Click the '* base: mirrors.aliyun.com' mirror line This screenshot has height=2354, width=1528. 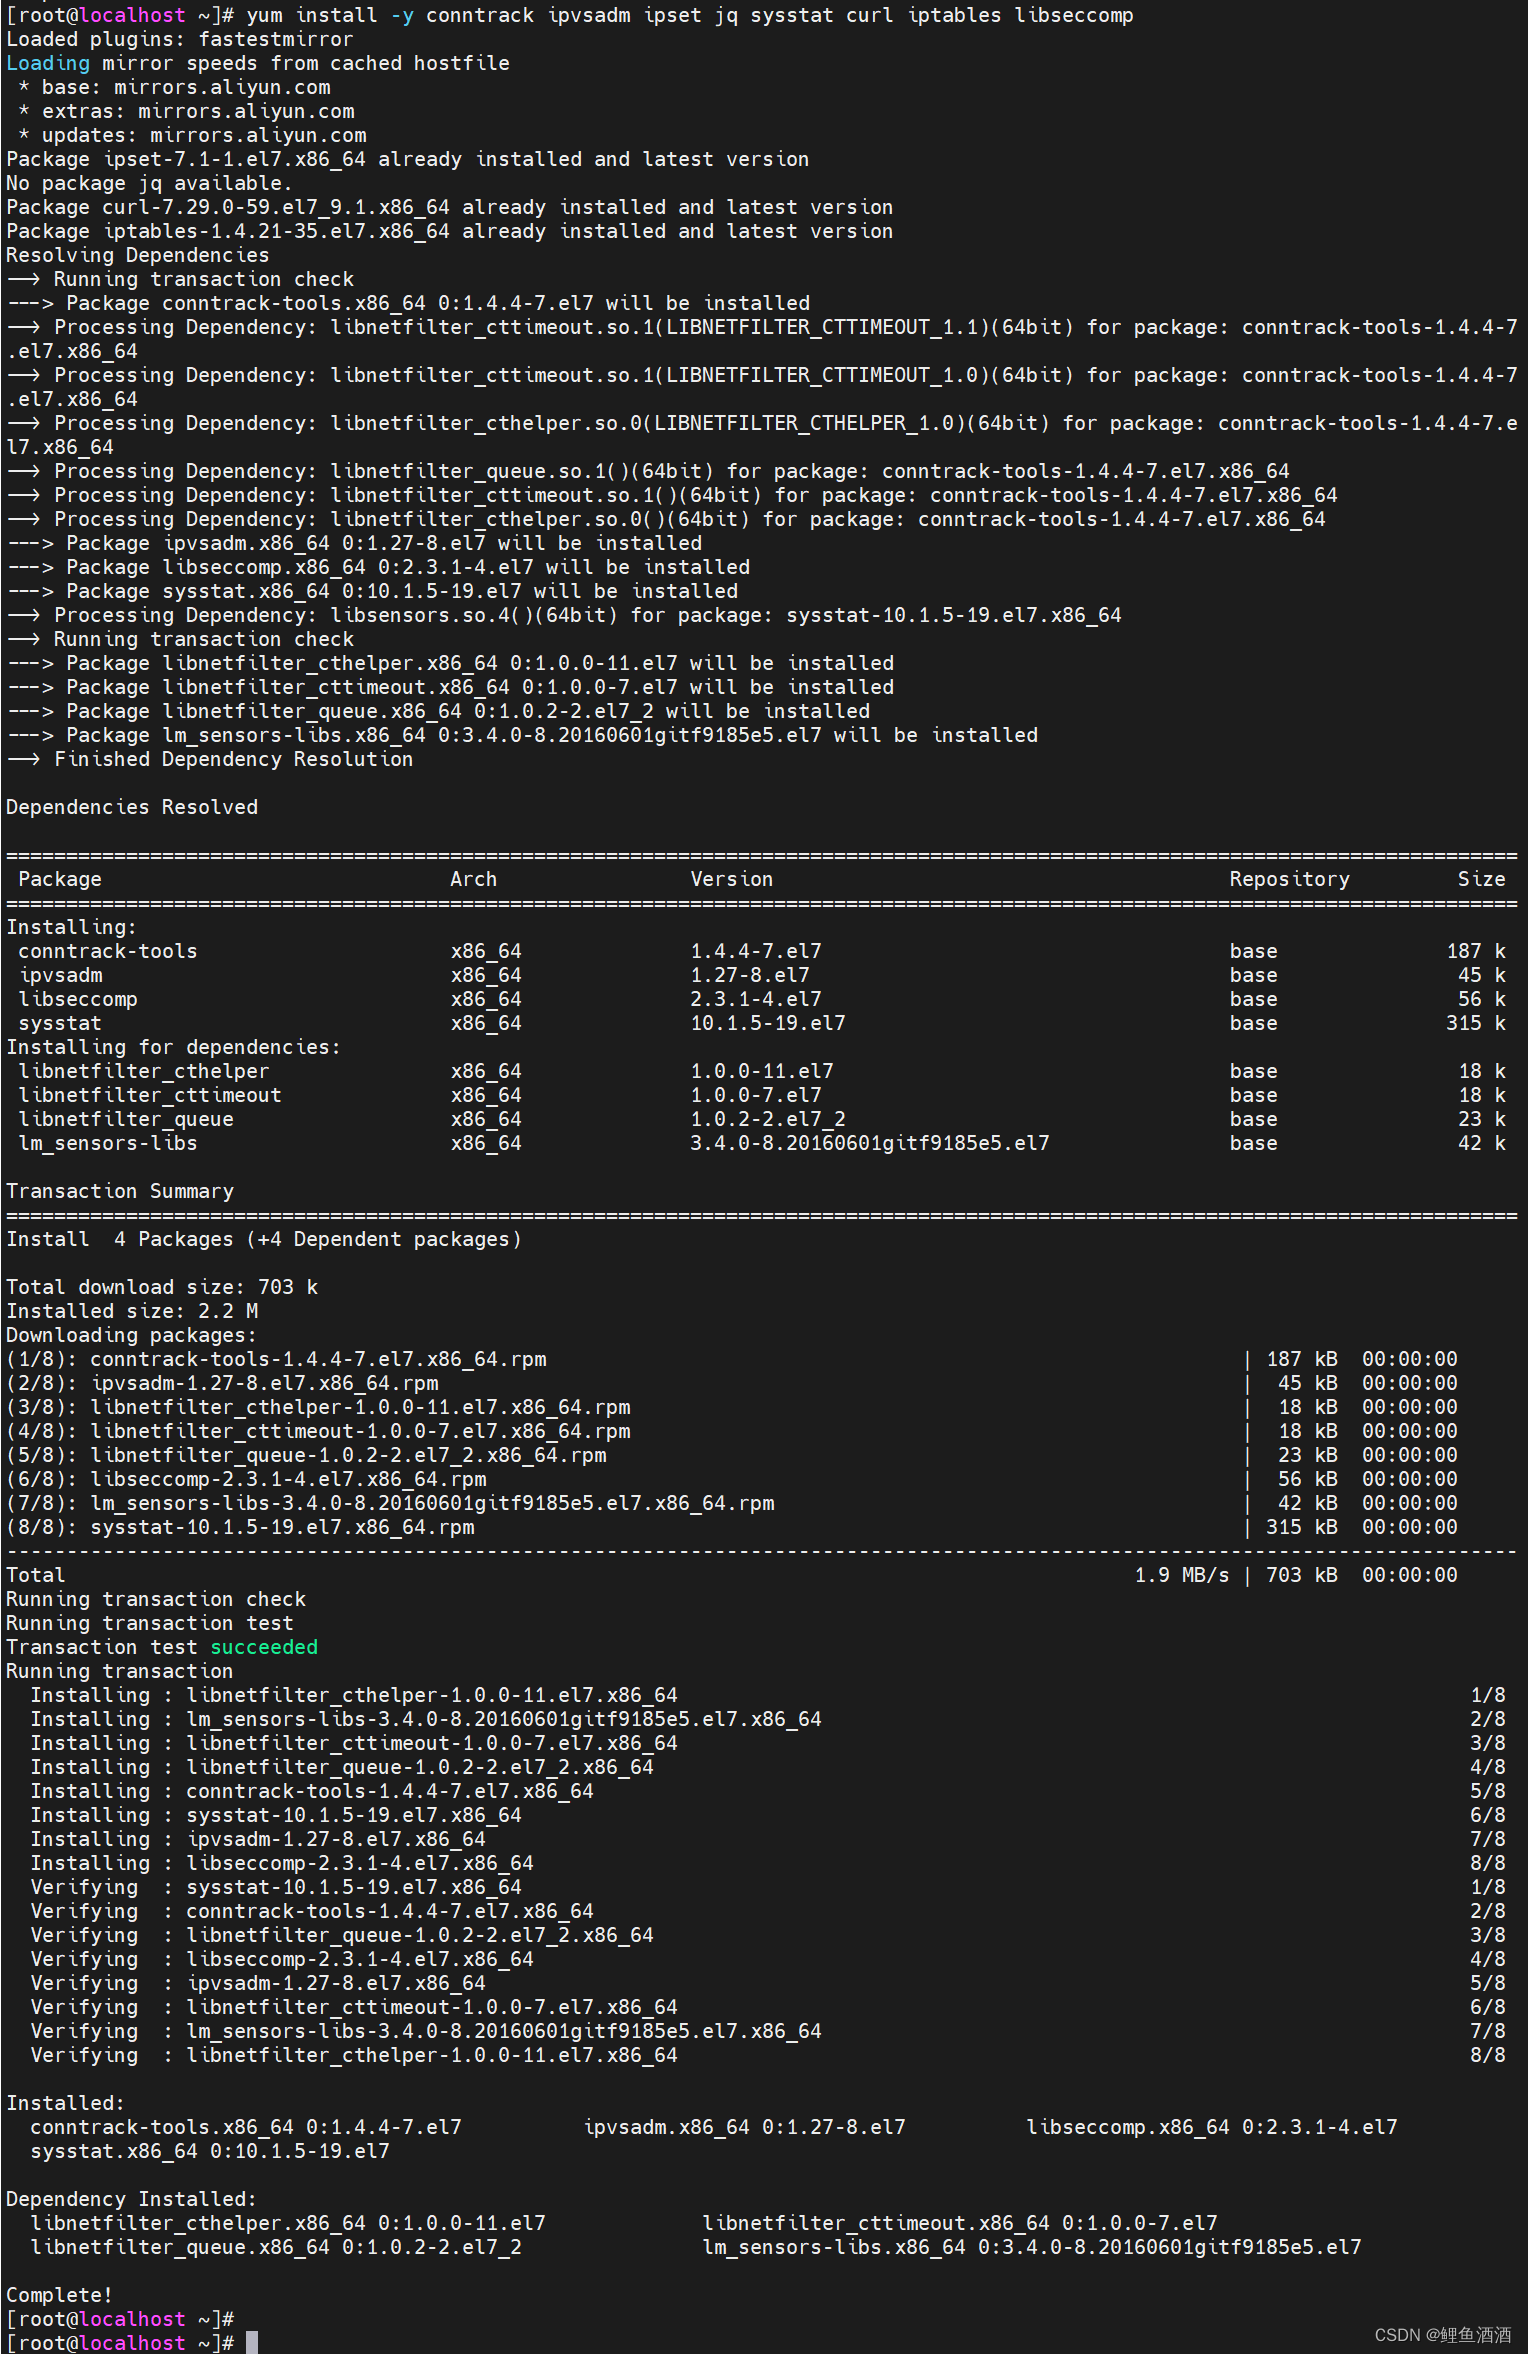174,87
